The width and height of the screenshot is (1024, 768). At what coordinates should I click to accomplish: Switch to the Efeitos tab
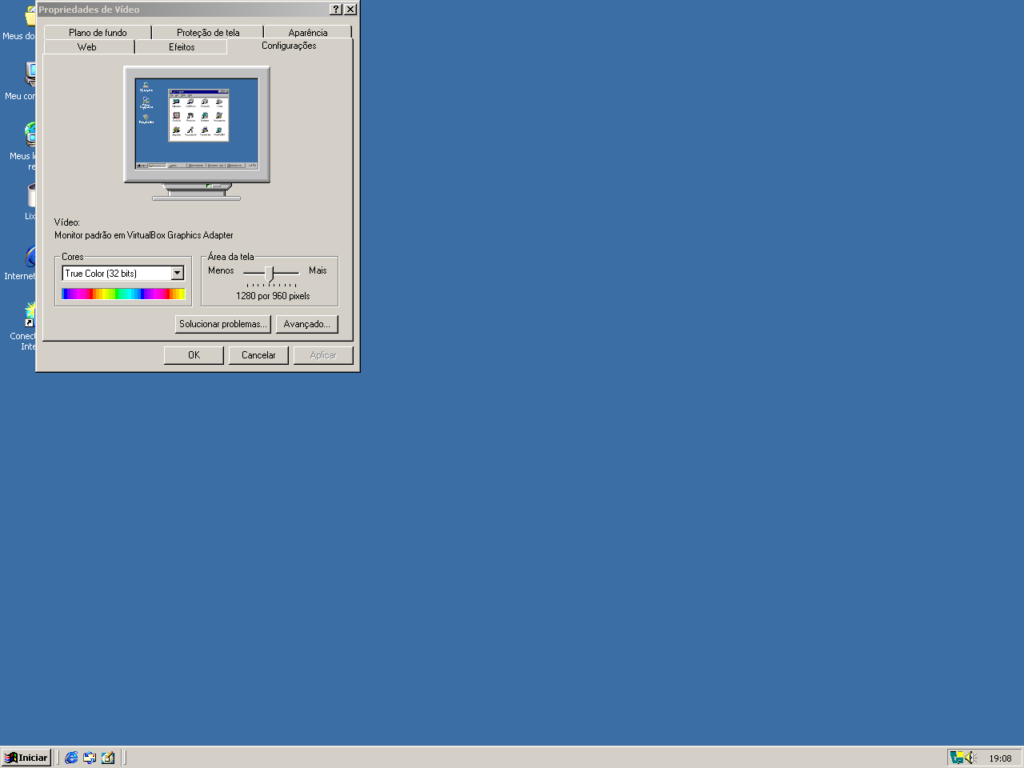tap(181, 47)
